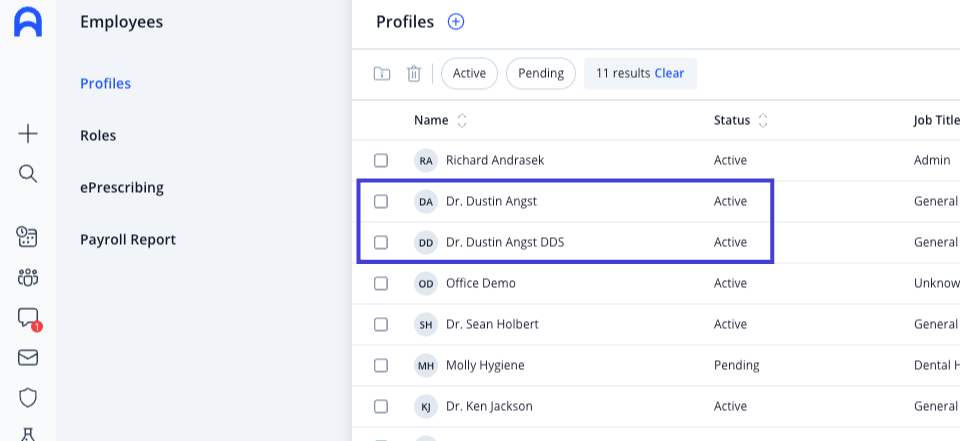Click the KJ avatar for Dr. Ken Jackson
Viewport: 960px width, 441px height.
426,407
